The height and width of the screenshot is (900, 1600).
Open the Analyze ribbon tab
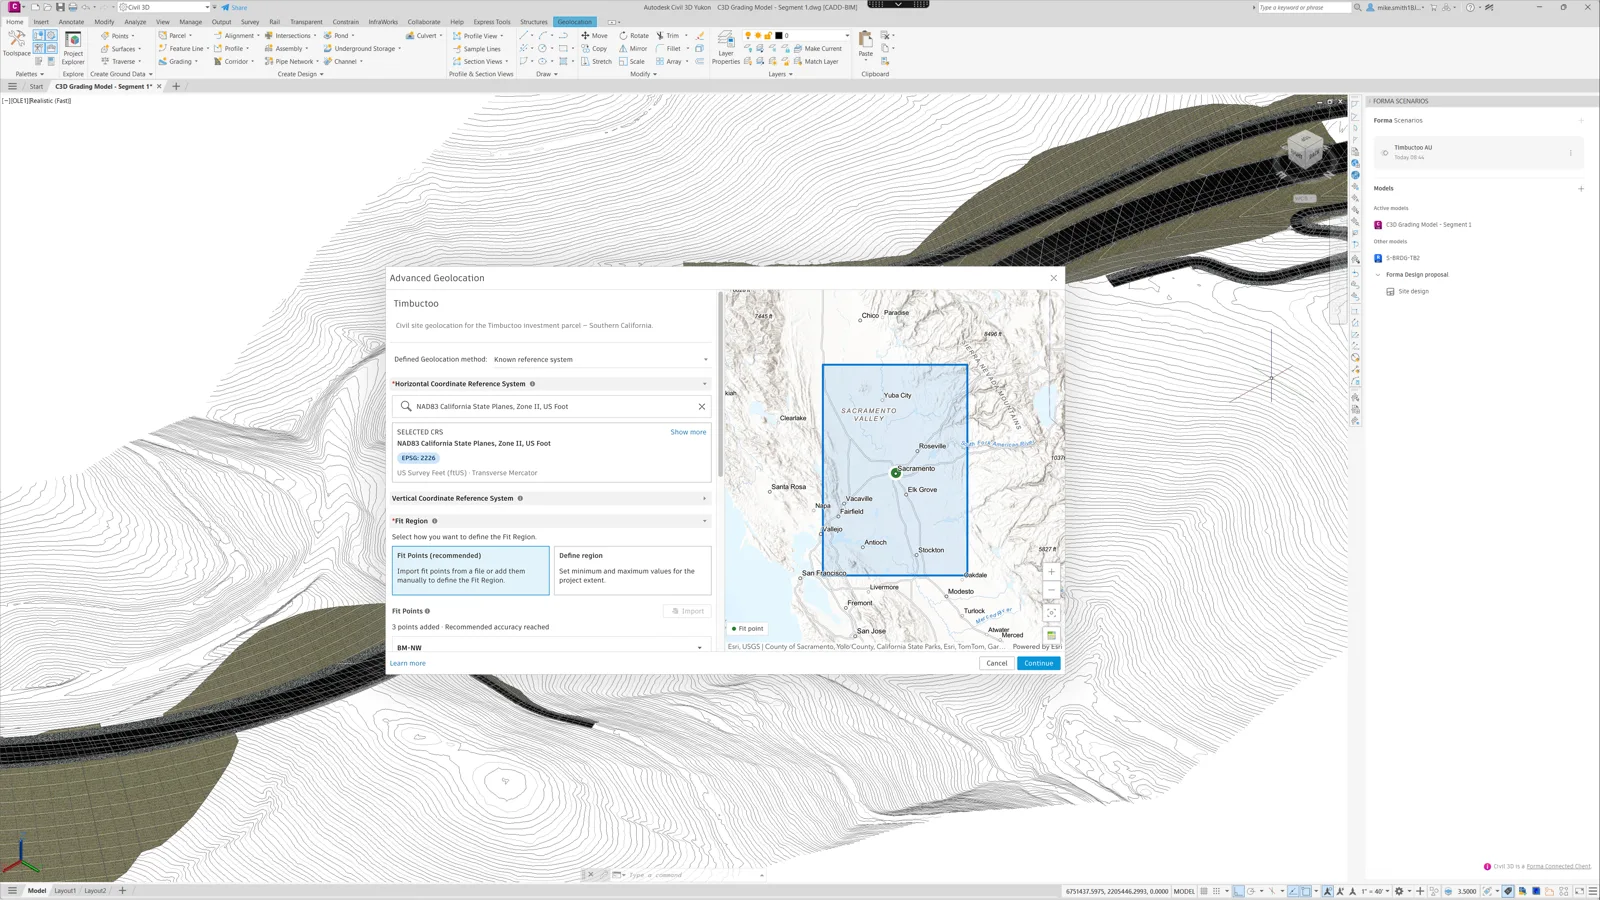(x=135, y=22)
